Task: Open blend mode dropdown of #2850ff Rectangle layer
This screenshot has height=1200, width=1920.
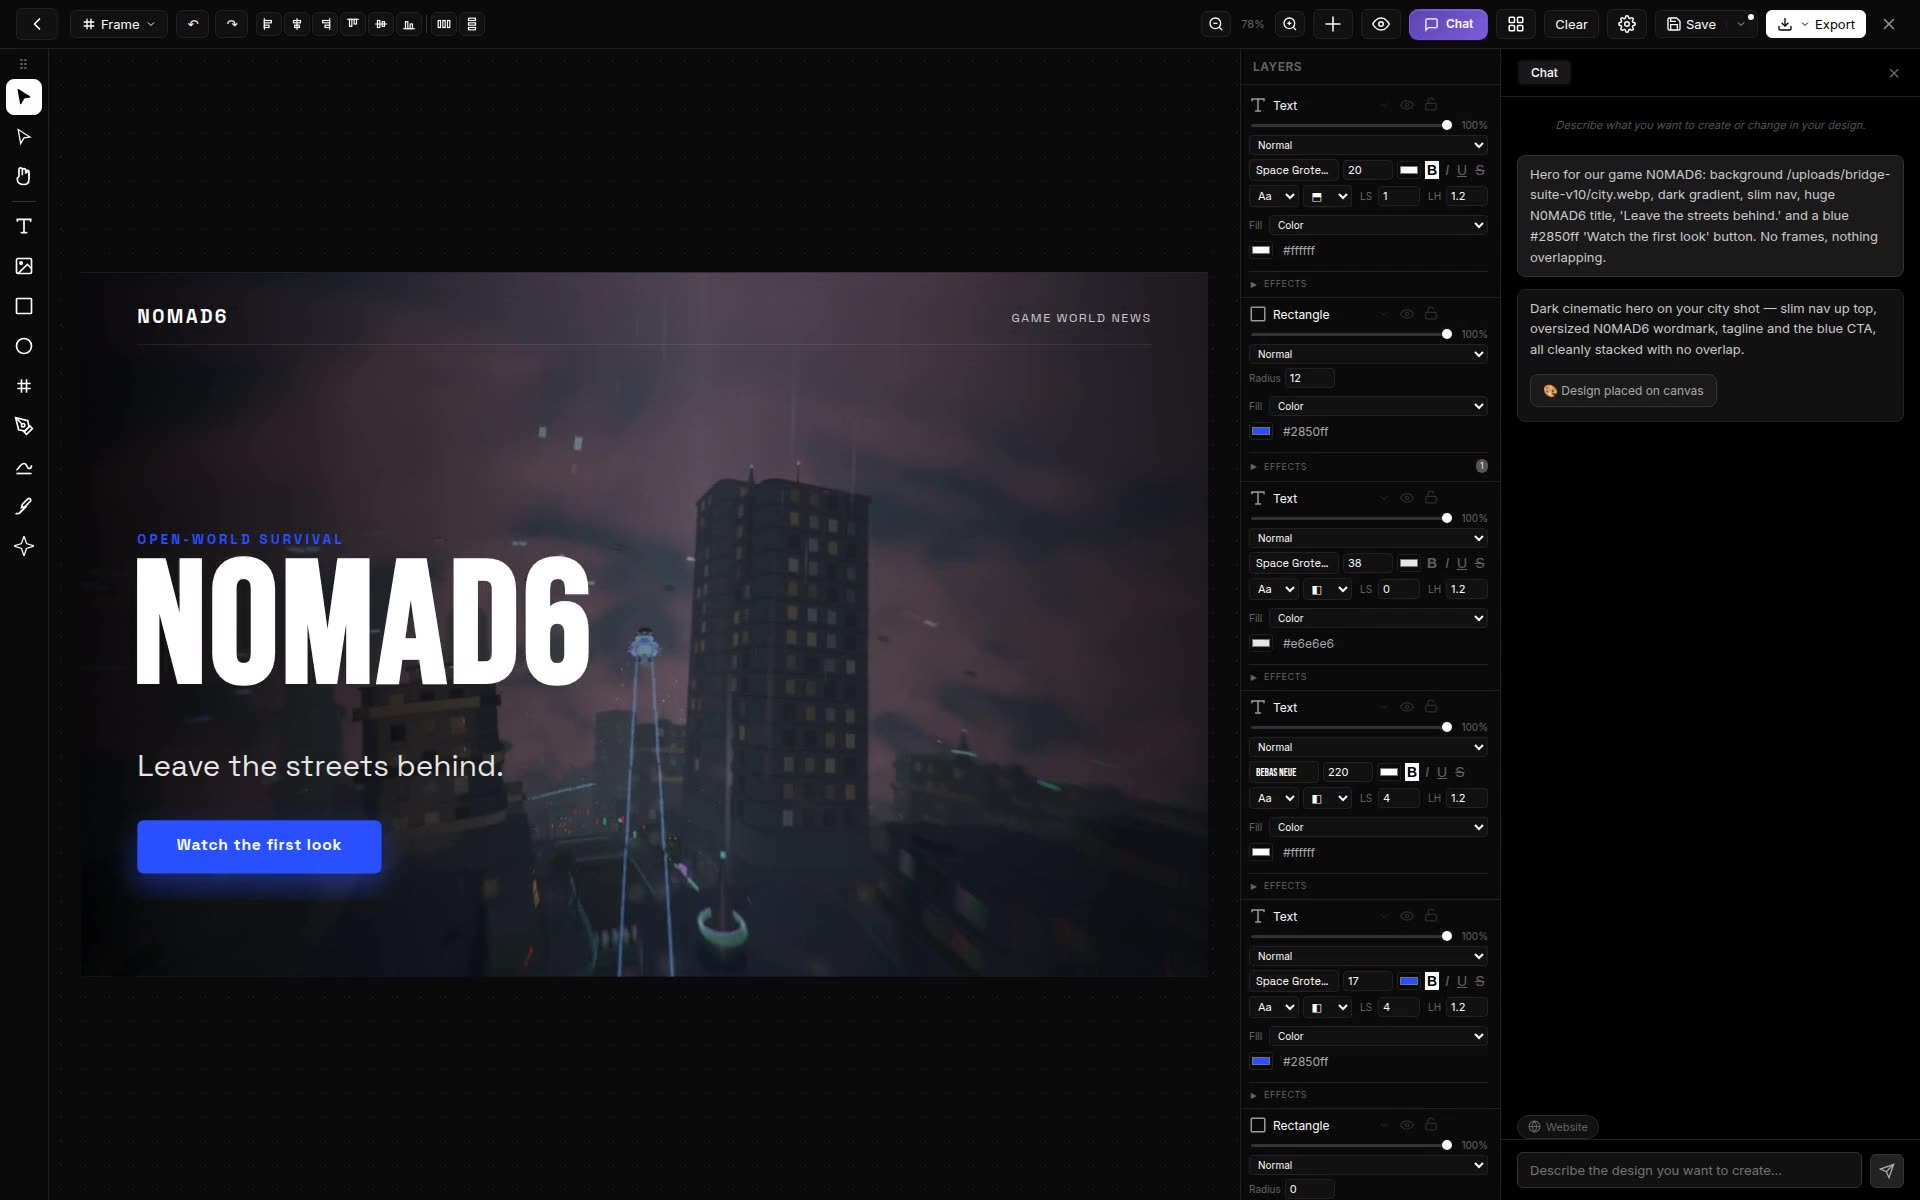Action: point(1369,354)
